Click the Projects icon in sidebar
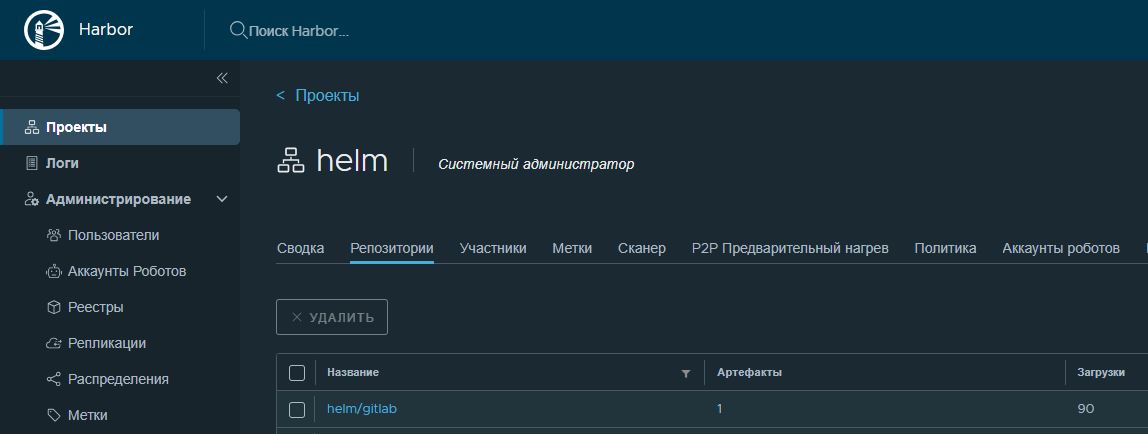The image size is (1148, 434). point(31,127)
